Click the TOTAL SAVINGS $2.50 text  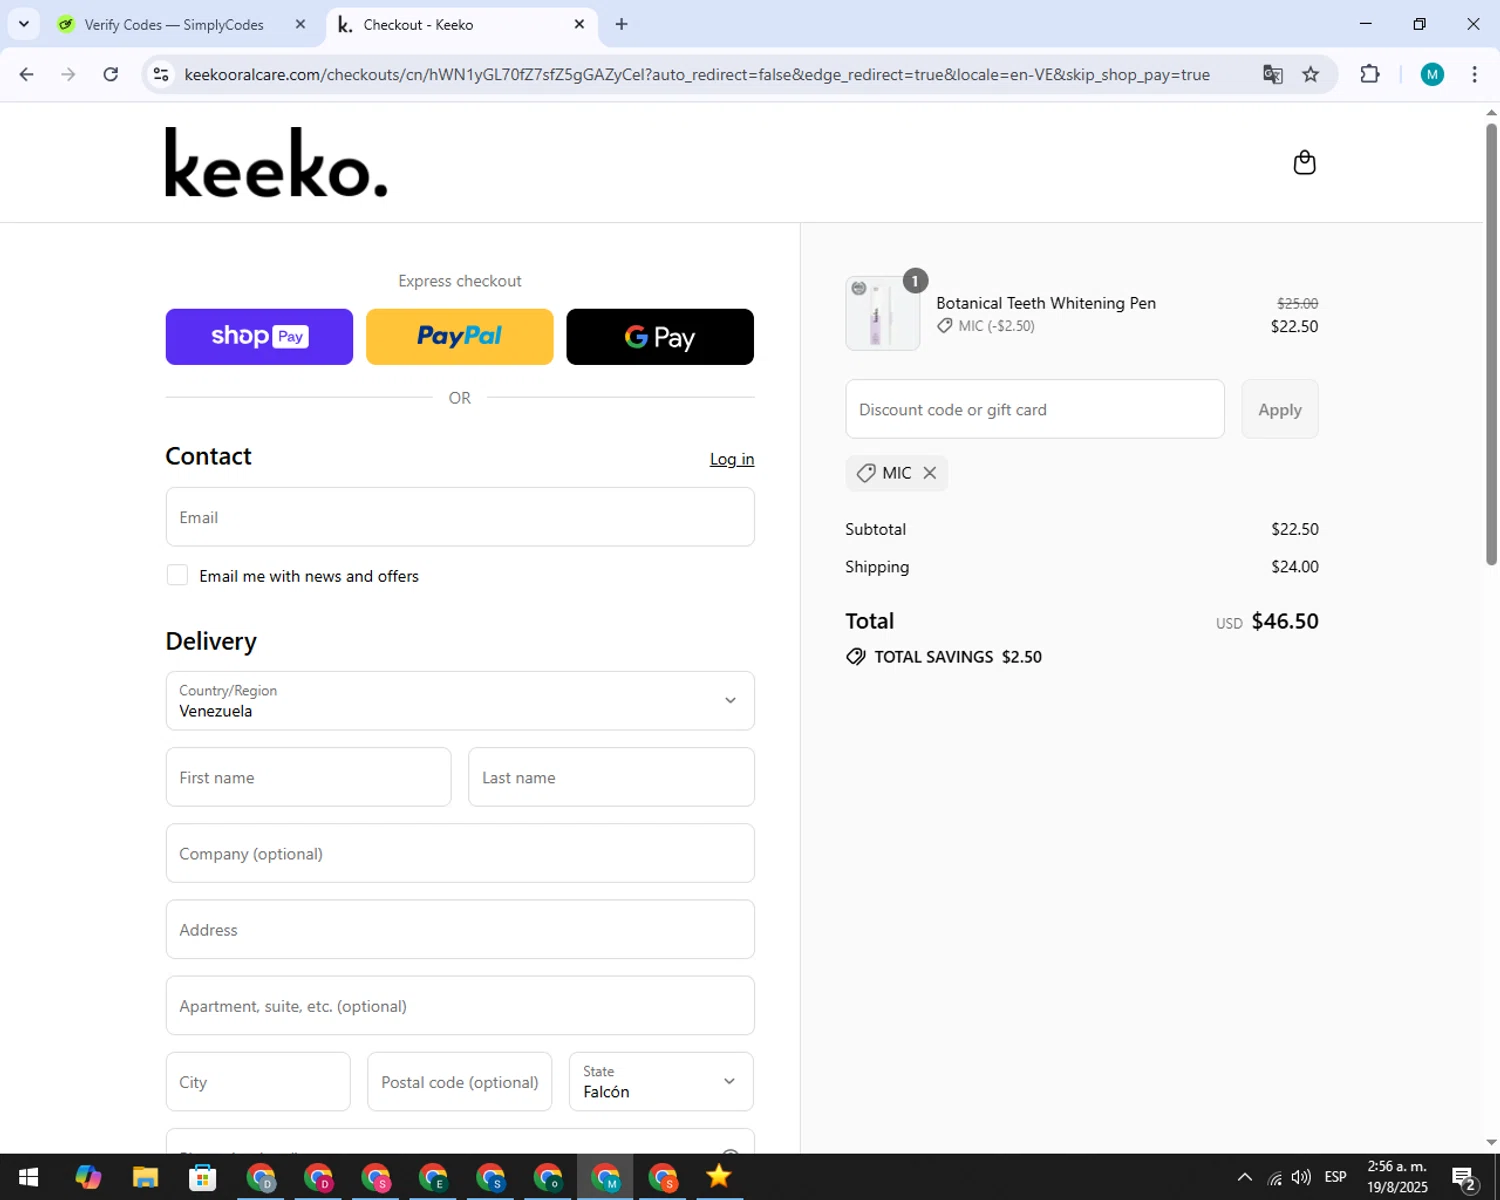958,657
